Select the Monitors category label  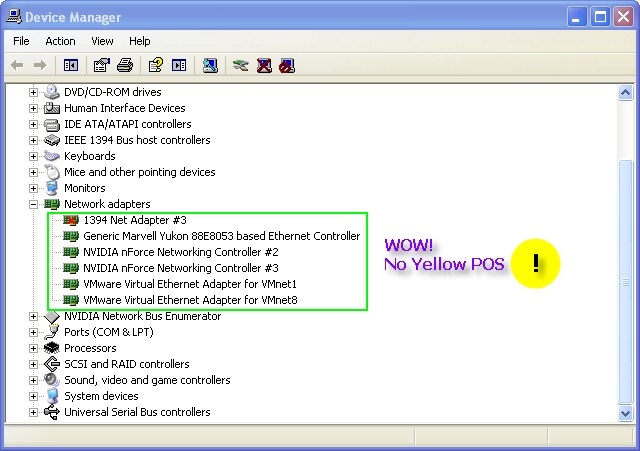(x=85, y=188)
